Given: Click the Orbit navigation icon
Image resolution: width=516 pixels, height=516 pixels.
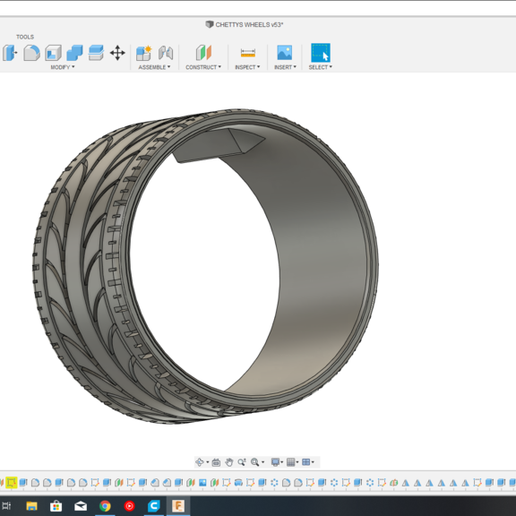Looking at the screenshot, I should click(199, 462).
